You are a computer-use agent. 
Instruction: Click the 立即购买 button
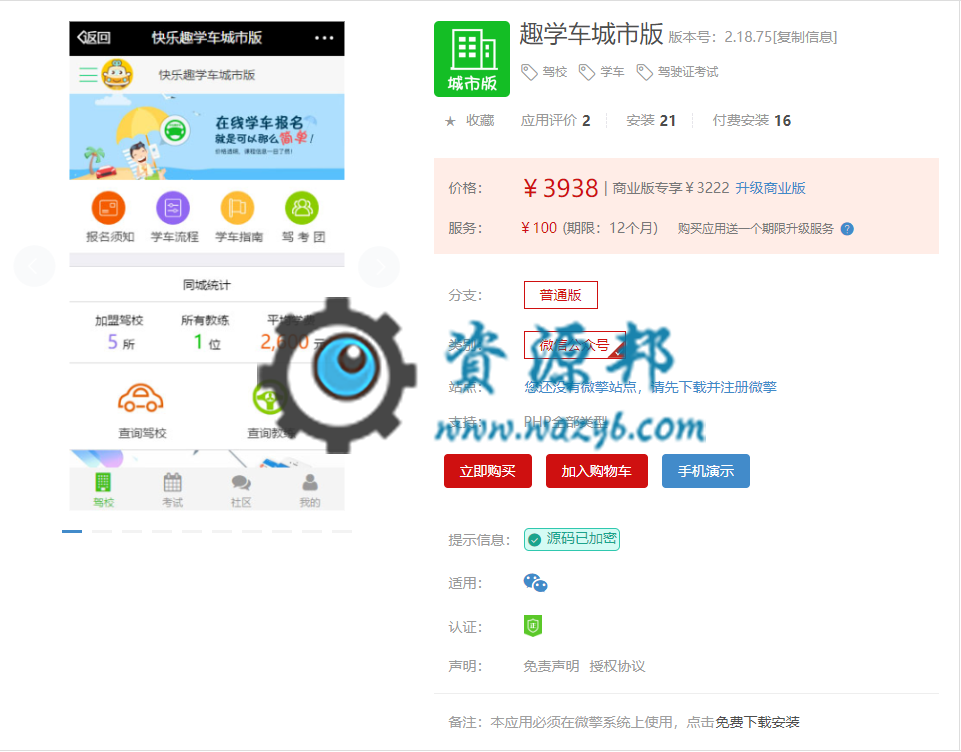pyautogui.click(x=488, y=471)
